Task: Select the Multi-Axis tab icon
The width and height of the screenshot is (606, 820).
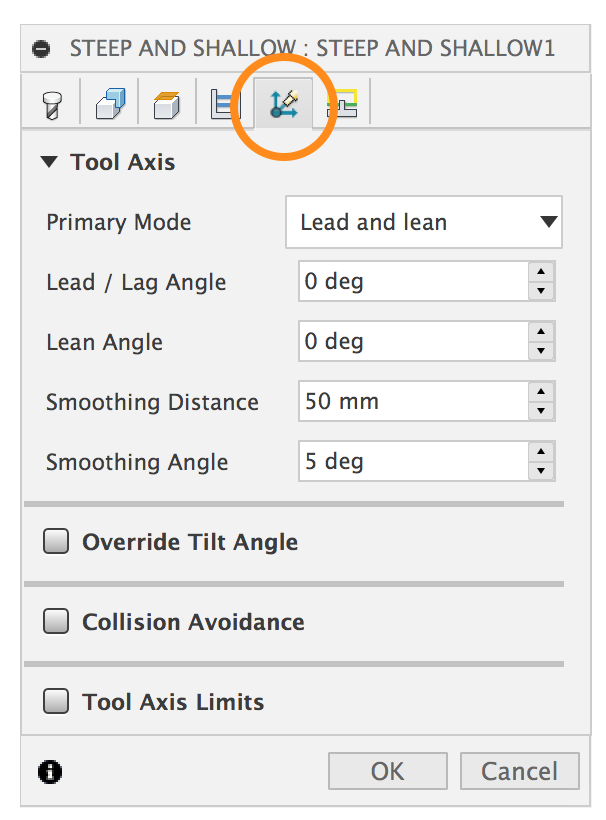Action: [284, 103]
